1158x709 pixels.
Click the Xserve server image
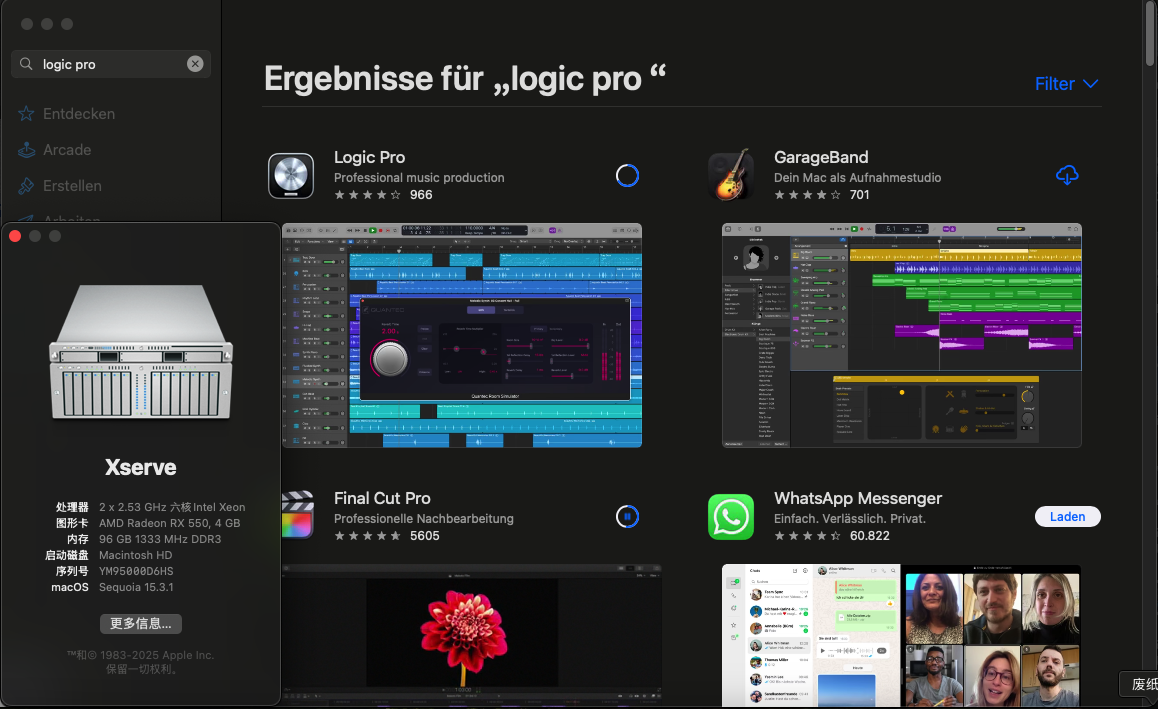pyautogui.click(x=141, y=352)
